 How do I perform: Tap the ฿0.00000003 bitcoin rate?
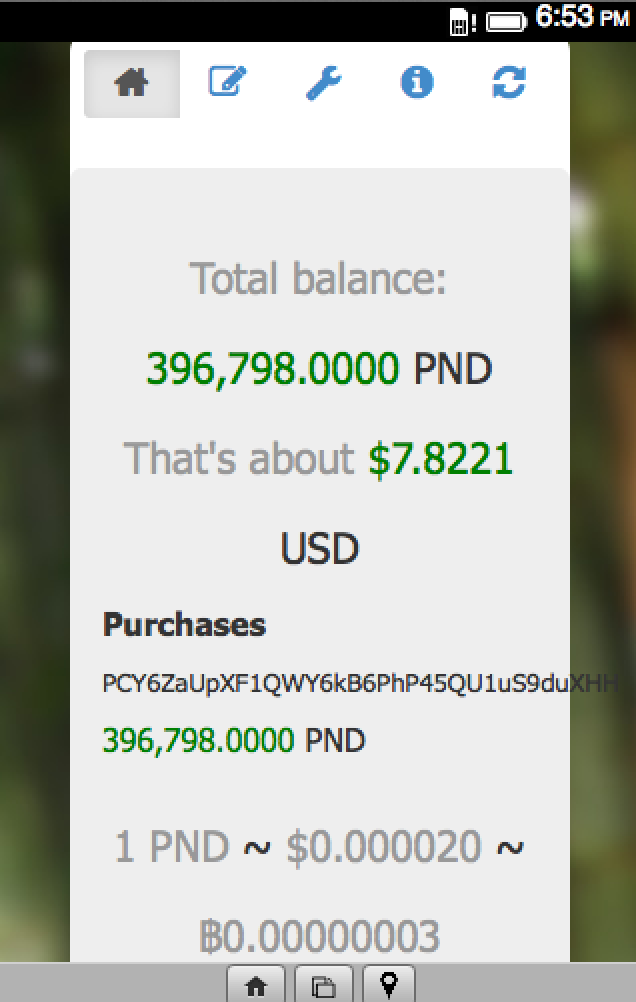[319, 937]
